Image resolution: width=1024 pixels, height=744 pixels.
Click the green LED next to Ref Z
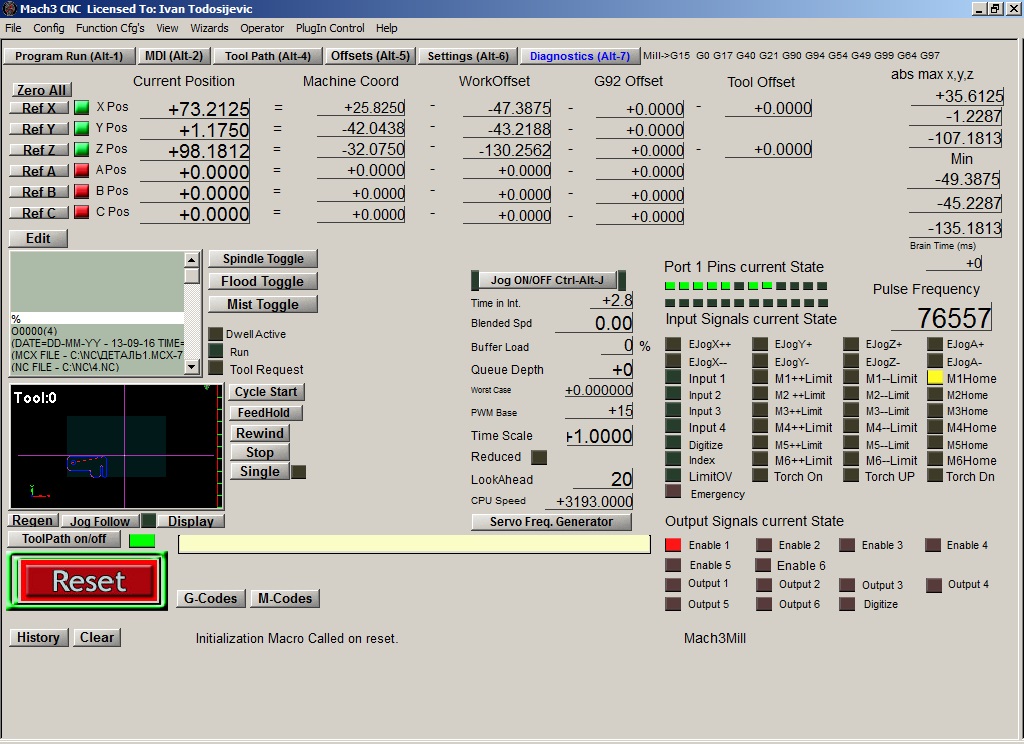click(x=82, y=149)
